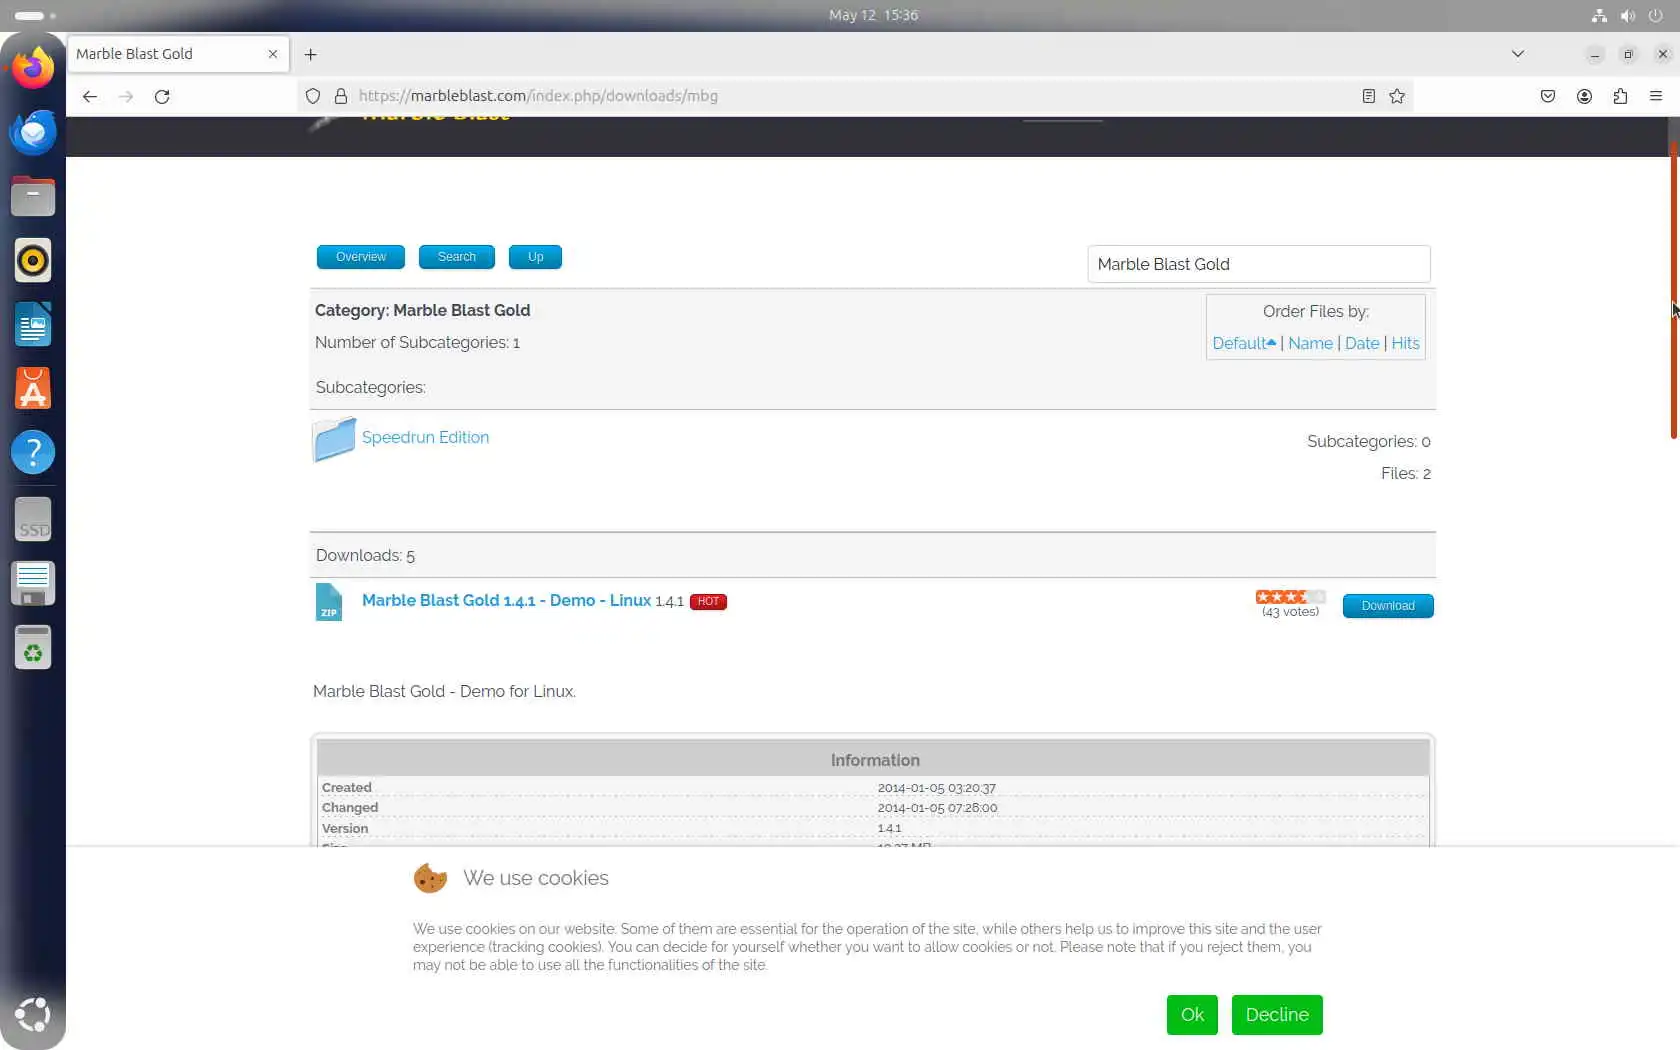Open the Firefox account icon
This screenshot has height=1050, width=1680.
1584,96
